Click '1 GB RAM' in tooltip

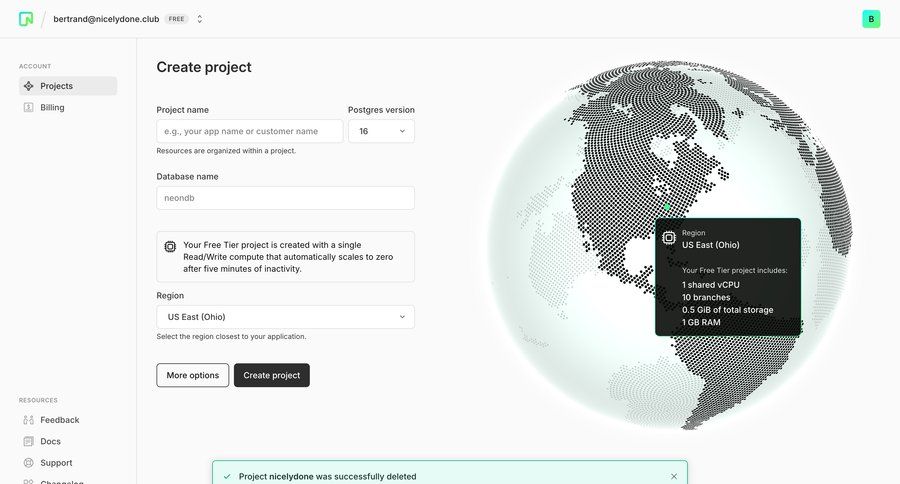[701, 323]
